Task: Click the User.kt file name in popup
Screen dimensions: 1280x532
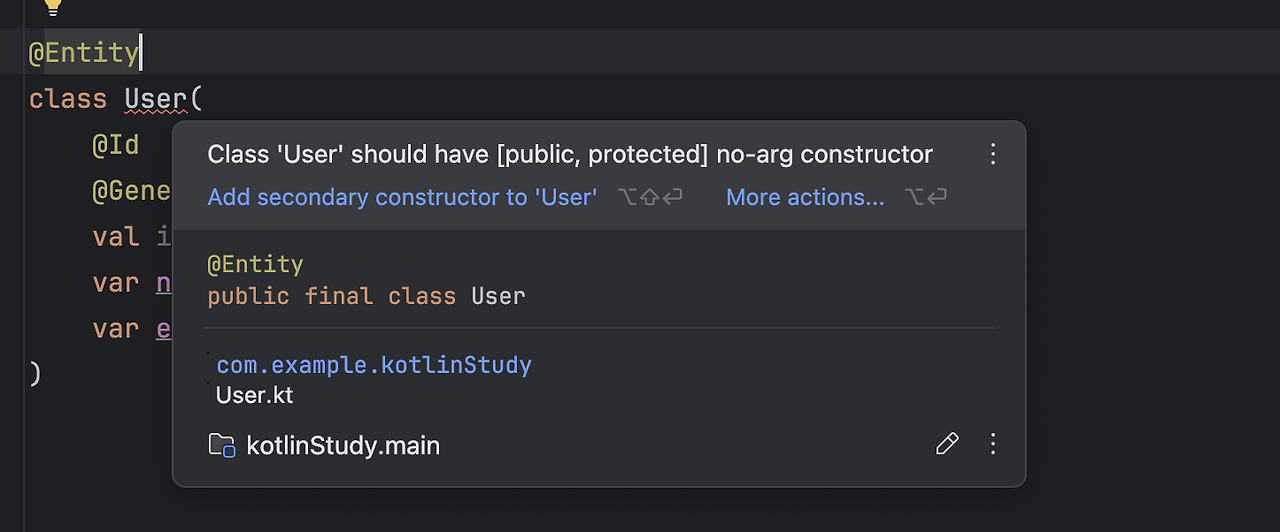Action: pos(255,395)
